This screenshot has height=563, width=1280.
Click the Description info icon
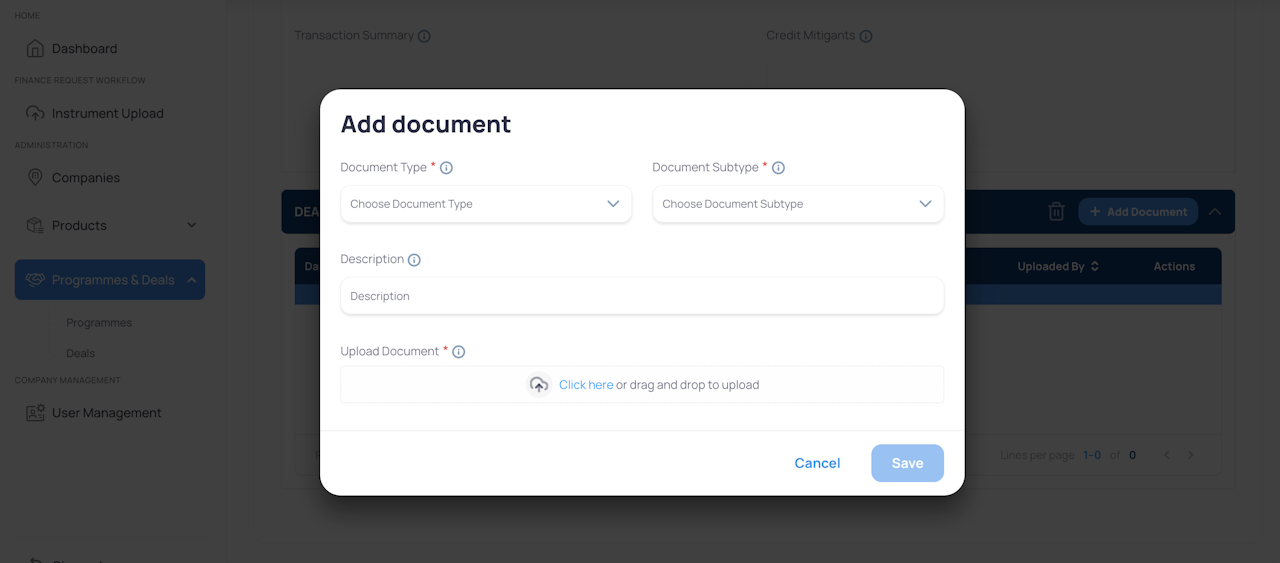414,260
